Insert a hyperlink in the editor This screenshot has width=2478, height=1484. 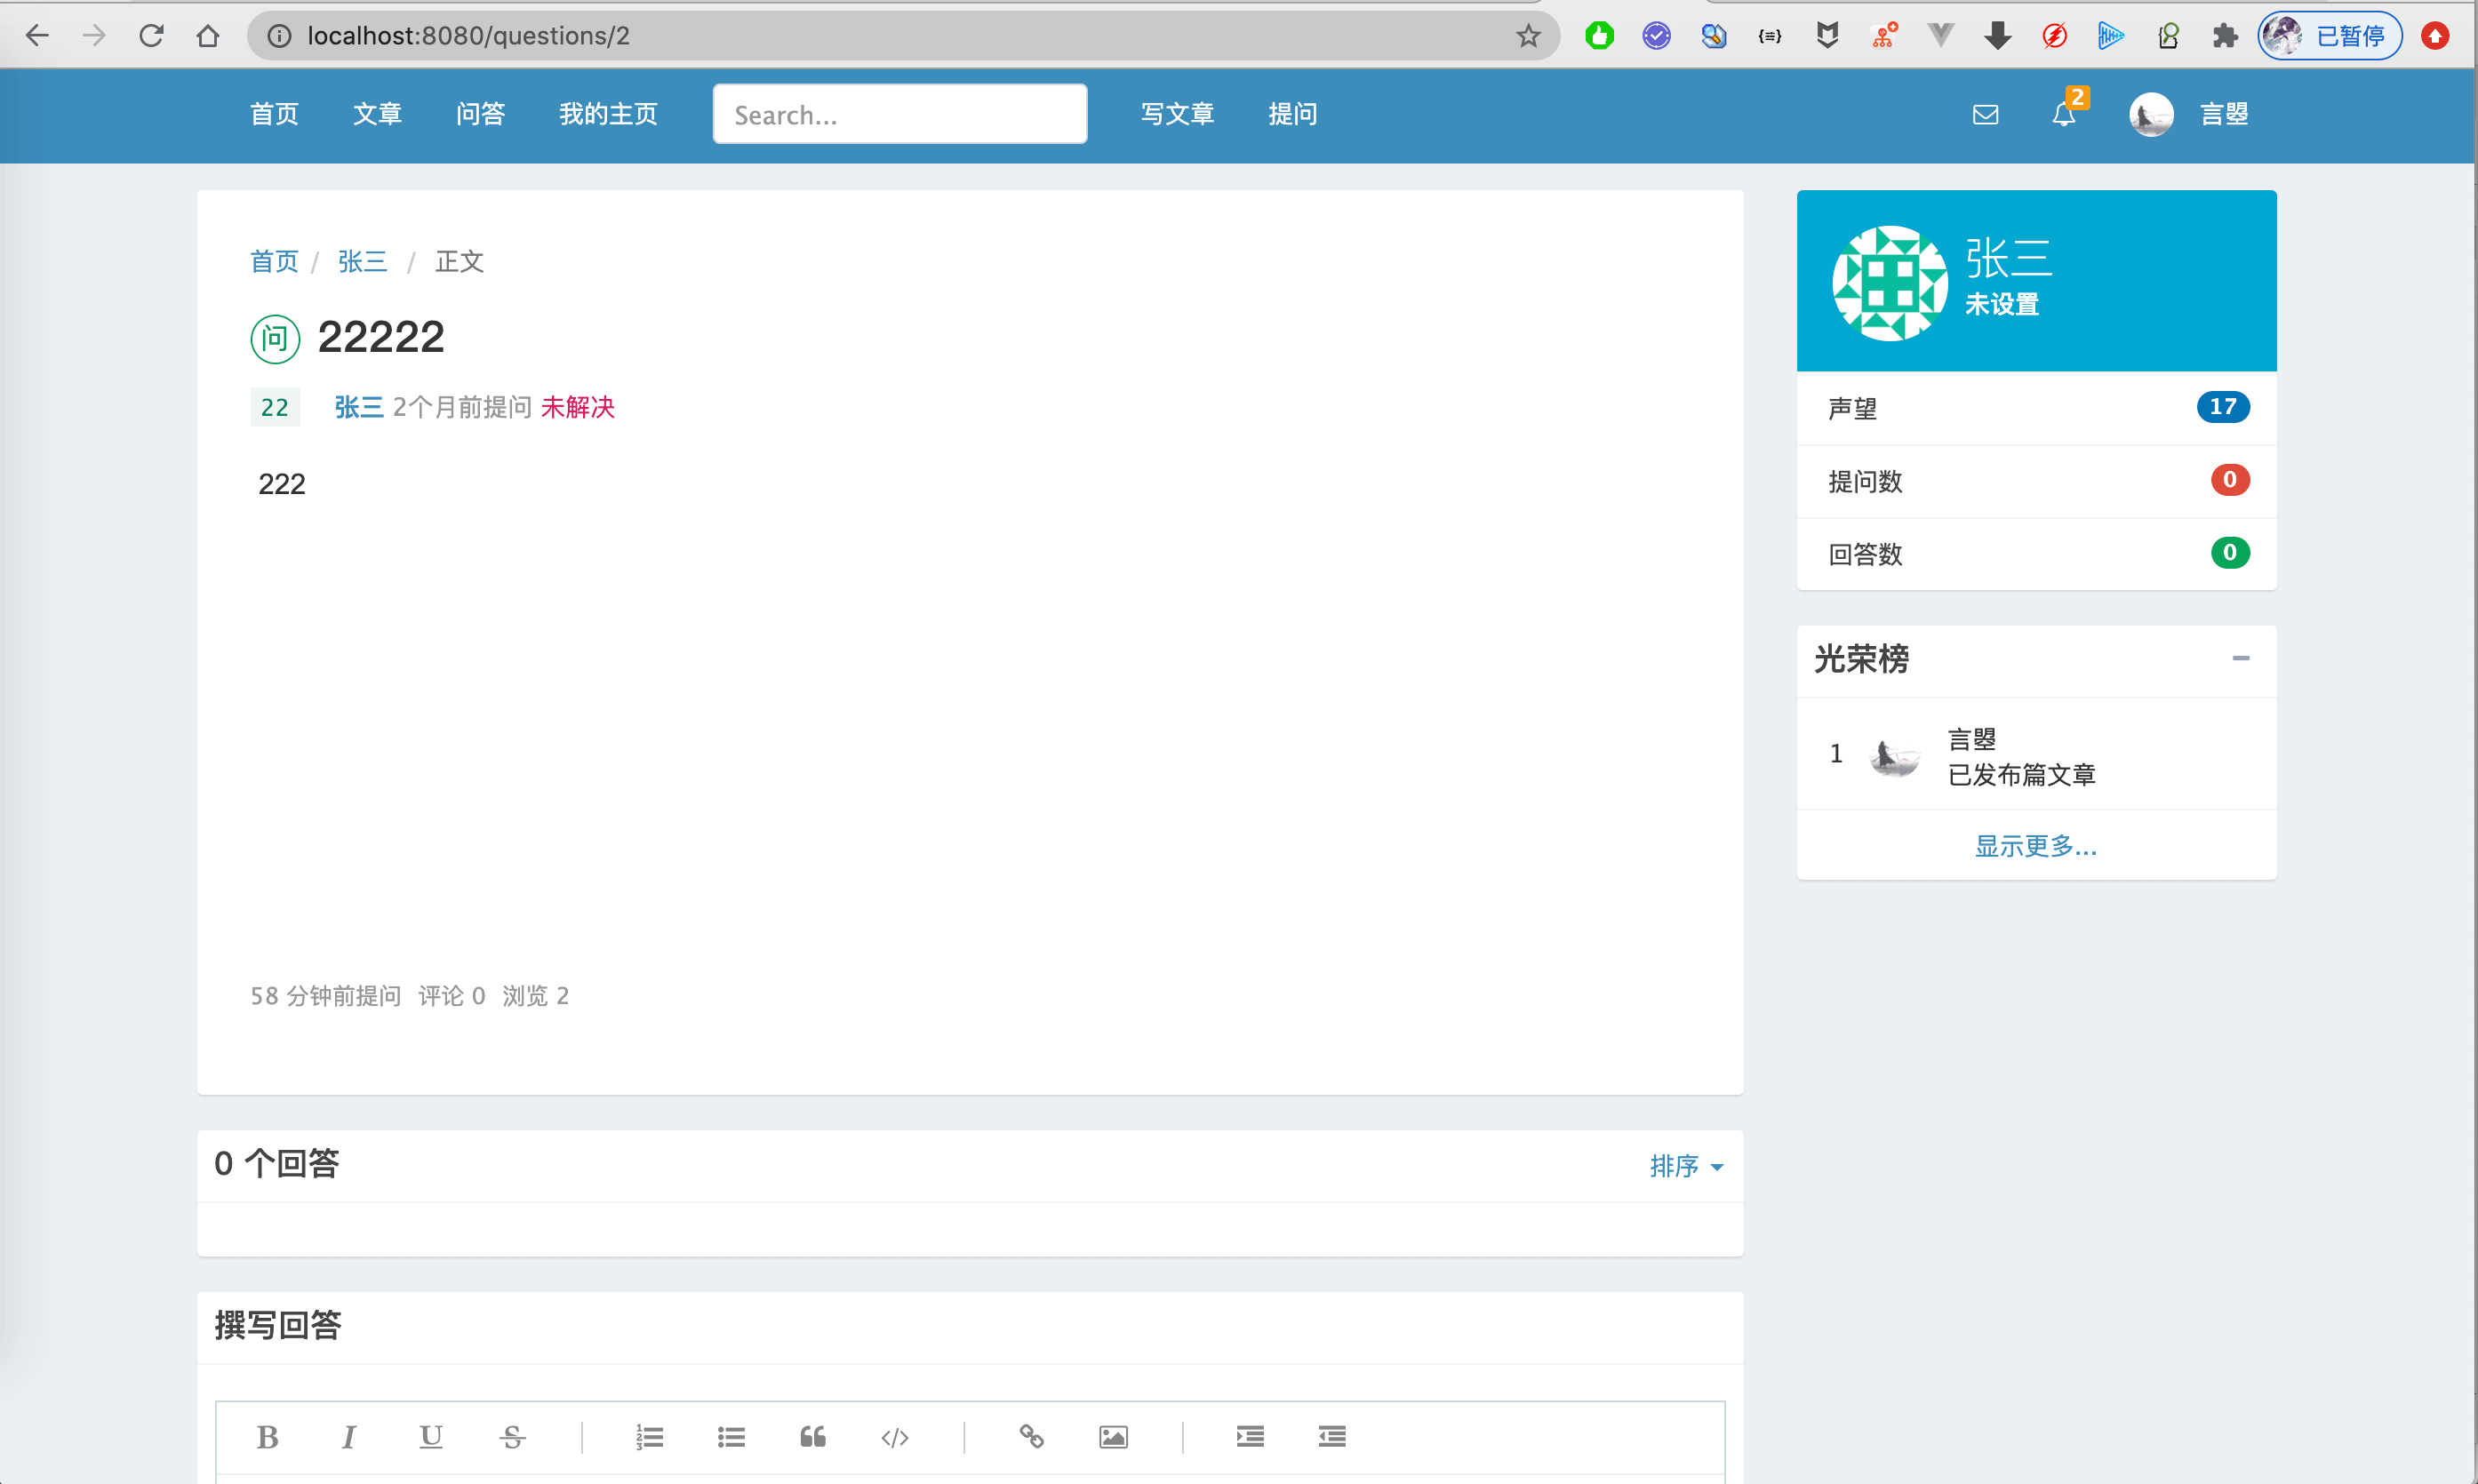pos(1032,1437)
